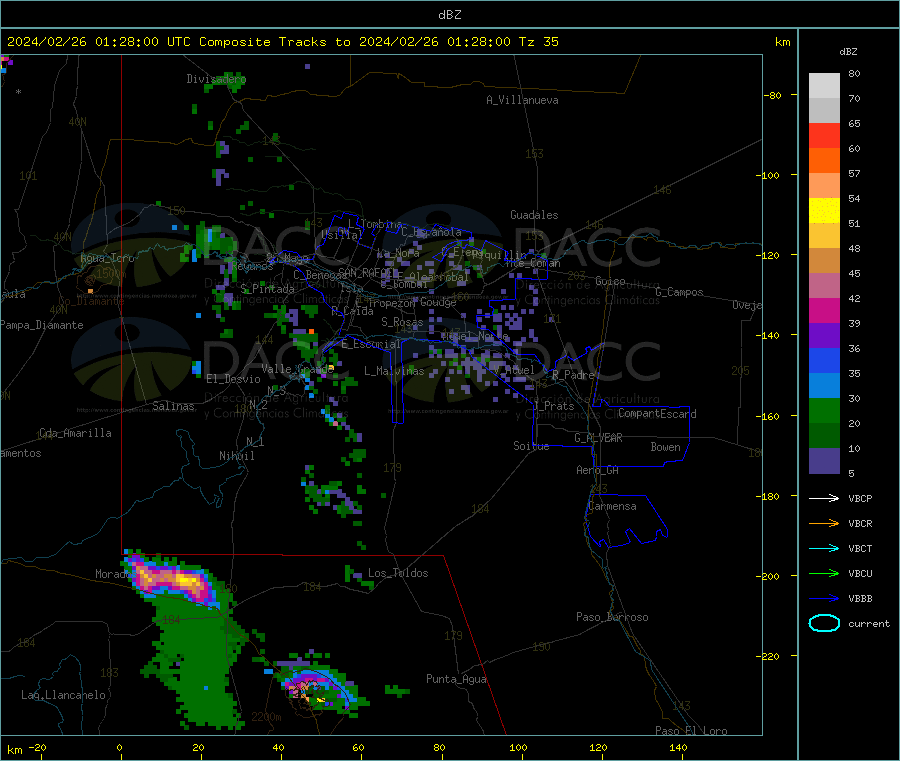900x761 pixels.
Task: Select the yellow 54–51 dBZ swatch
Action: [824, 211]
